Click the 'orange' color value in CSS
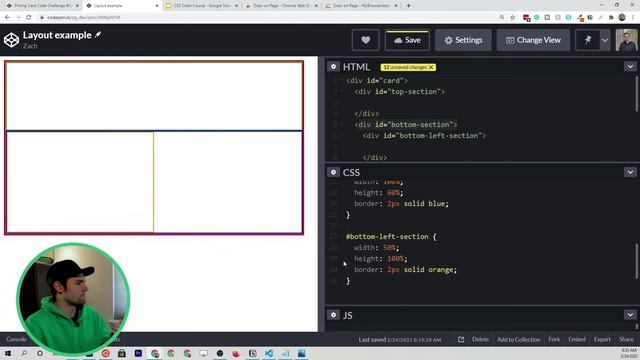The height and width of the screenshot is (360, 640). [441, 270]
